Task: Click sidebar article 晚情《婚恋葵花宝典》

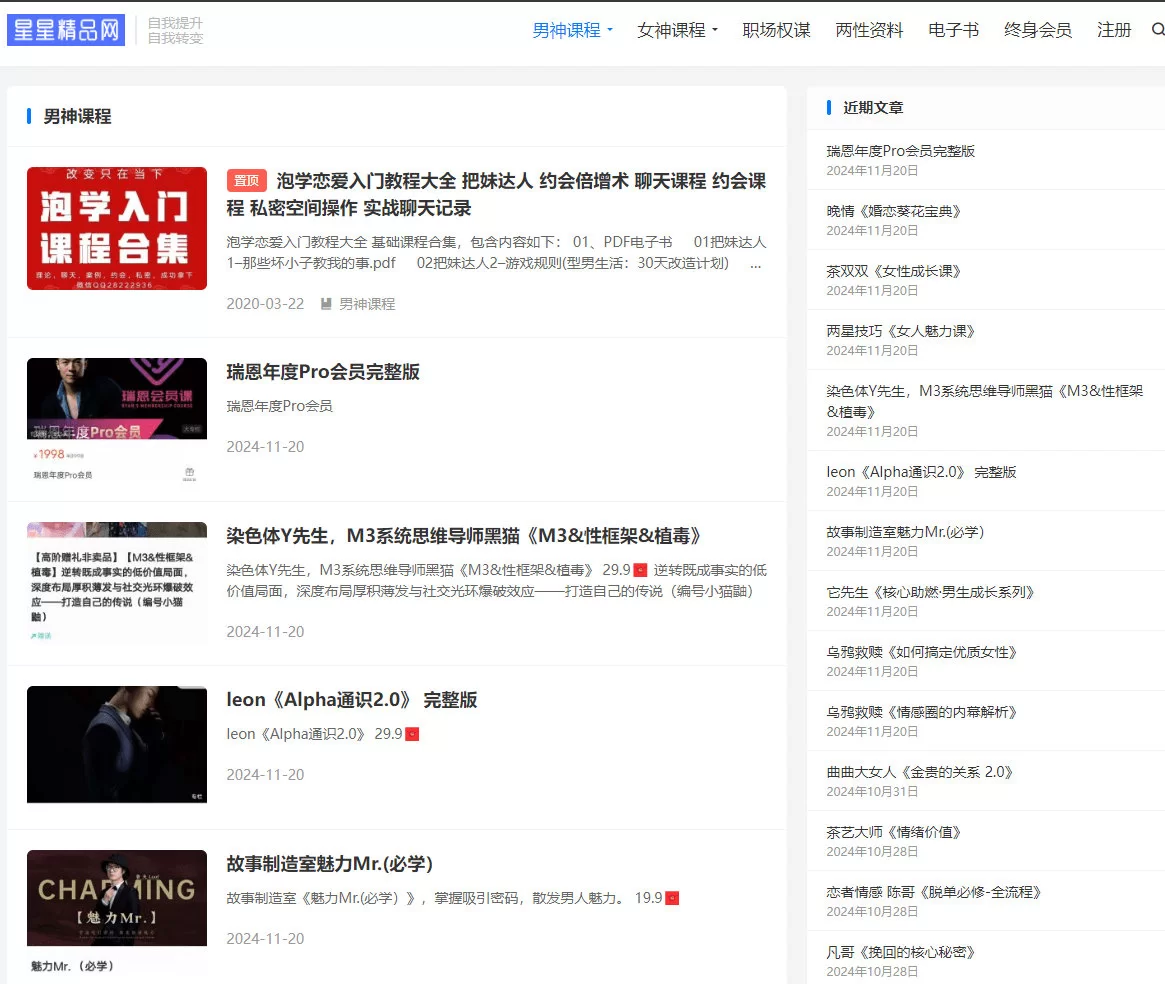Action: click(894, 211)
